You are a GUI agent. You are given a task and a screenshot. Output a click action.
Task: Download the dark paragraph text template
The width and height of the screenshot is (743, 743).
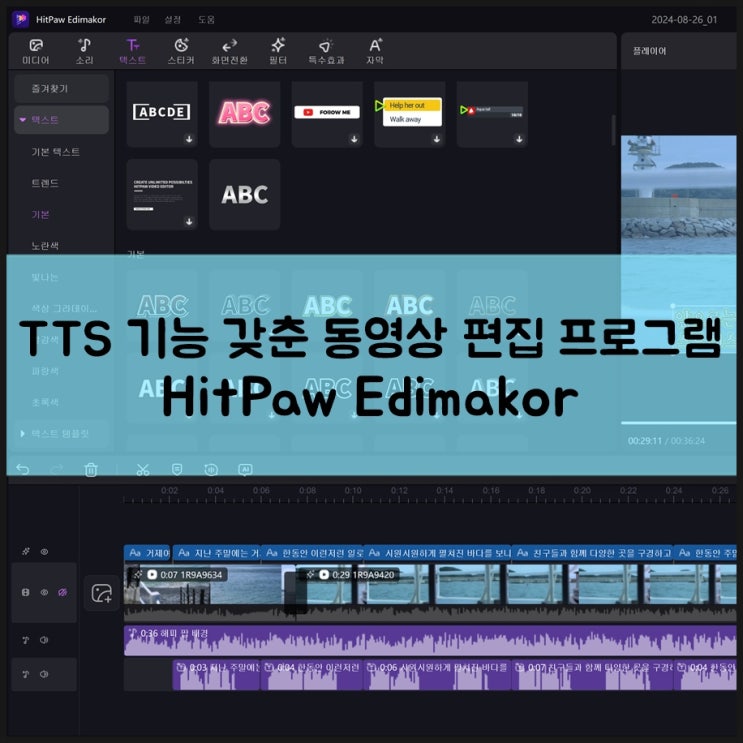[x=189, y=222]
